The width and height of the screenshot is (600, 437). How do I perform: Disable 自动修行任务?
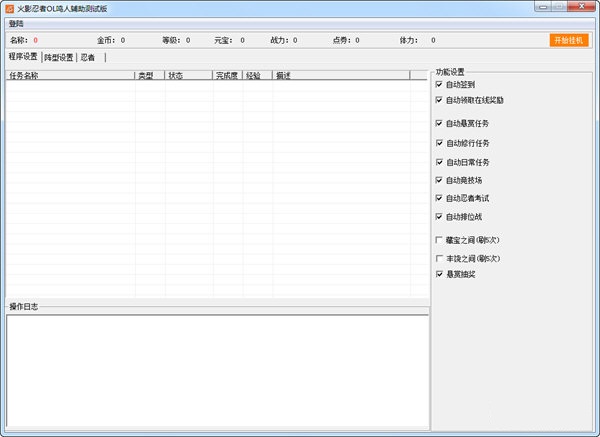pyautogui.click(x=439, y=143)
